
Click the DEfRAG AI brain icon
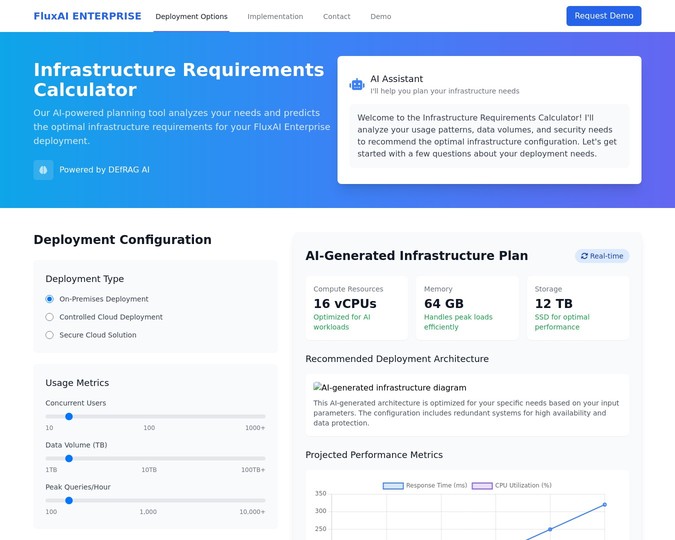point(43,170)
